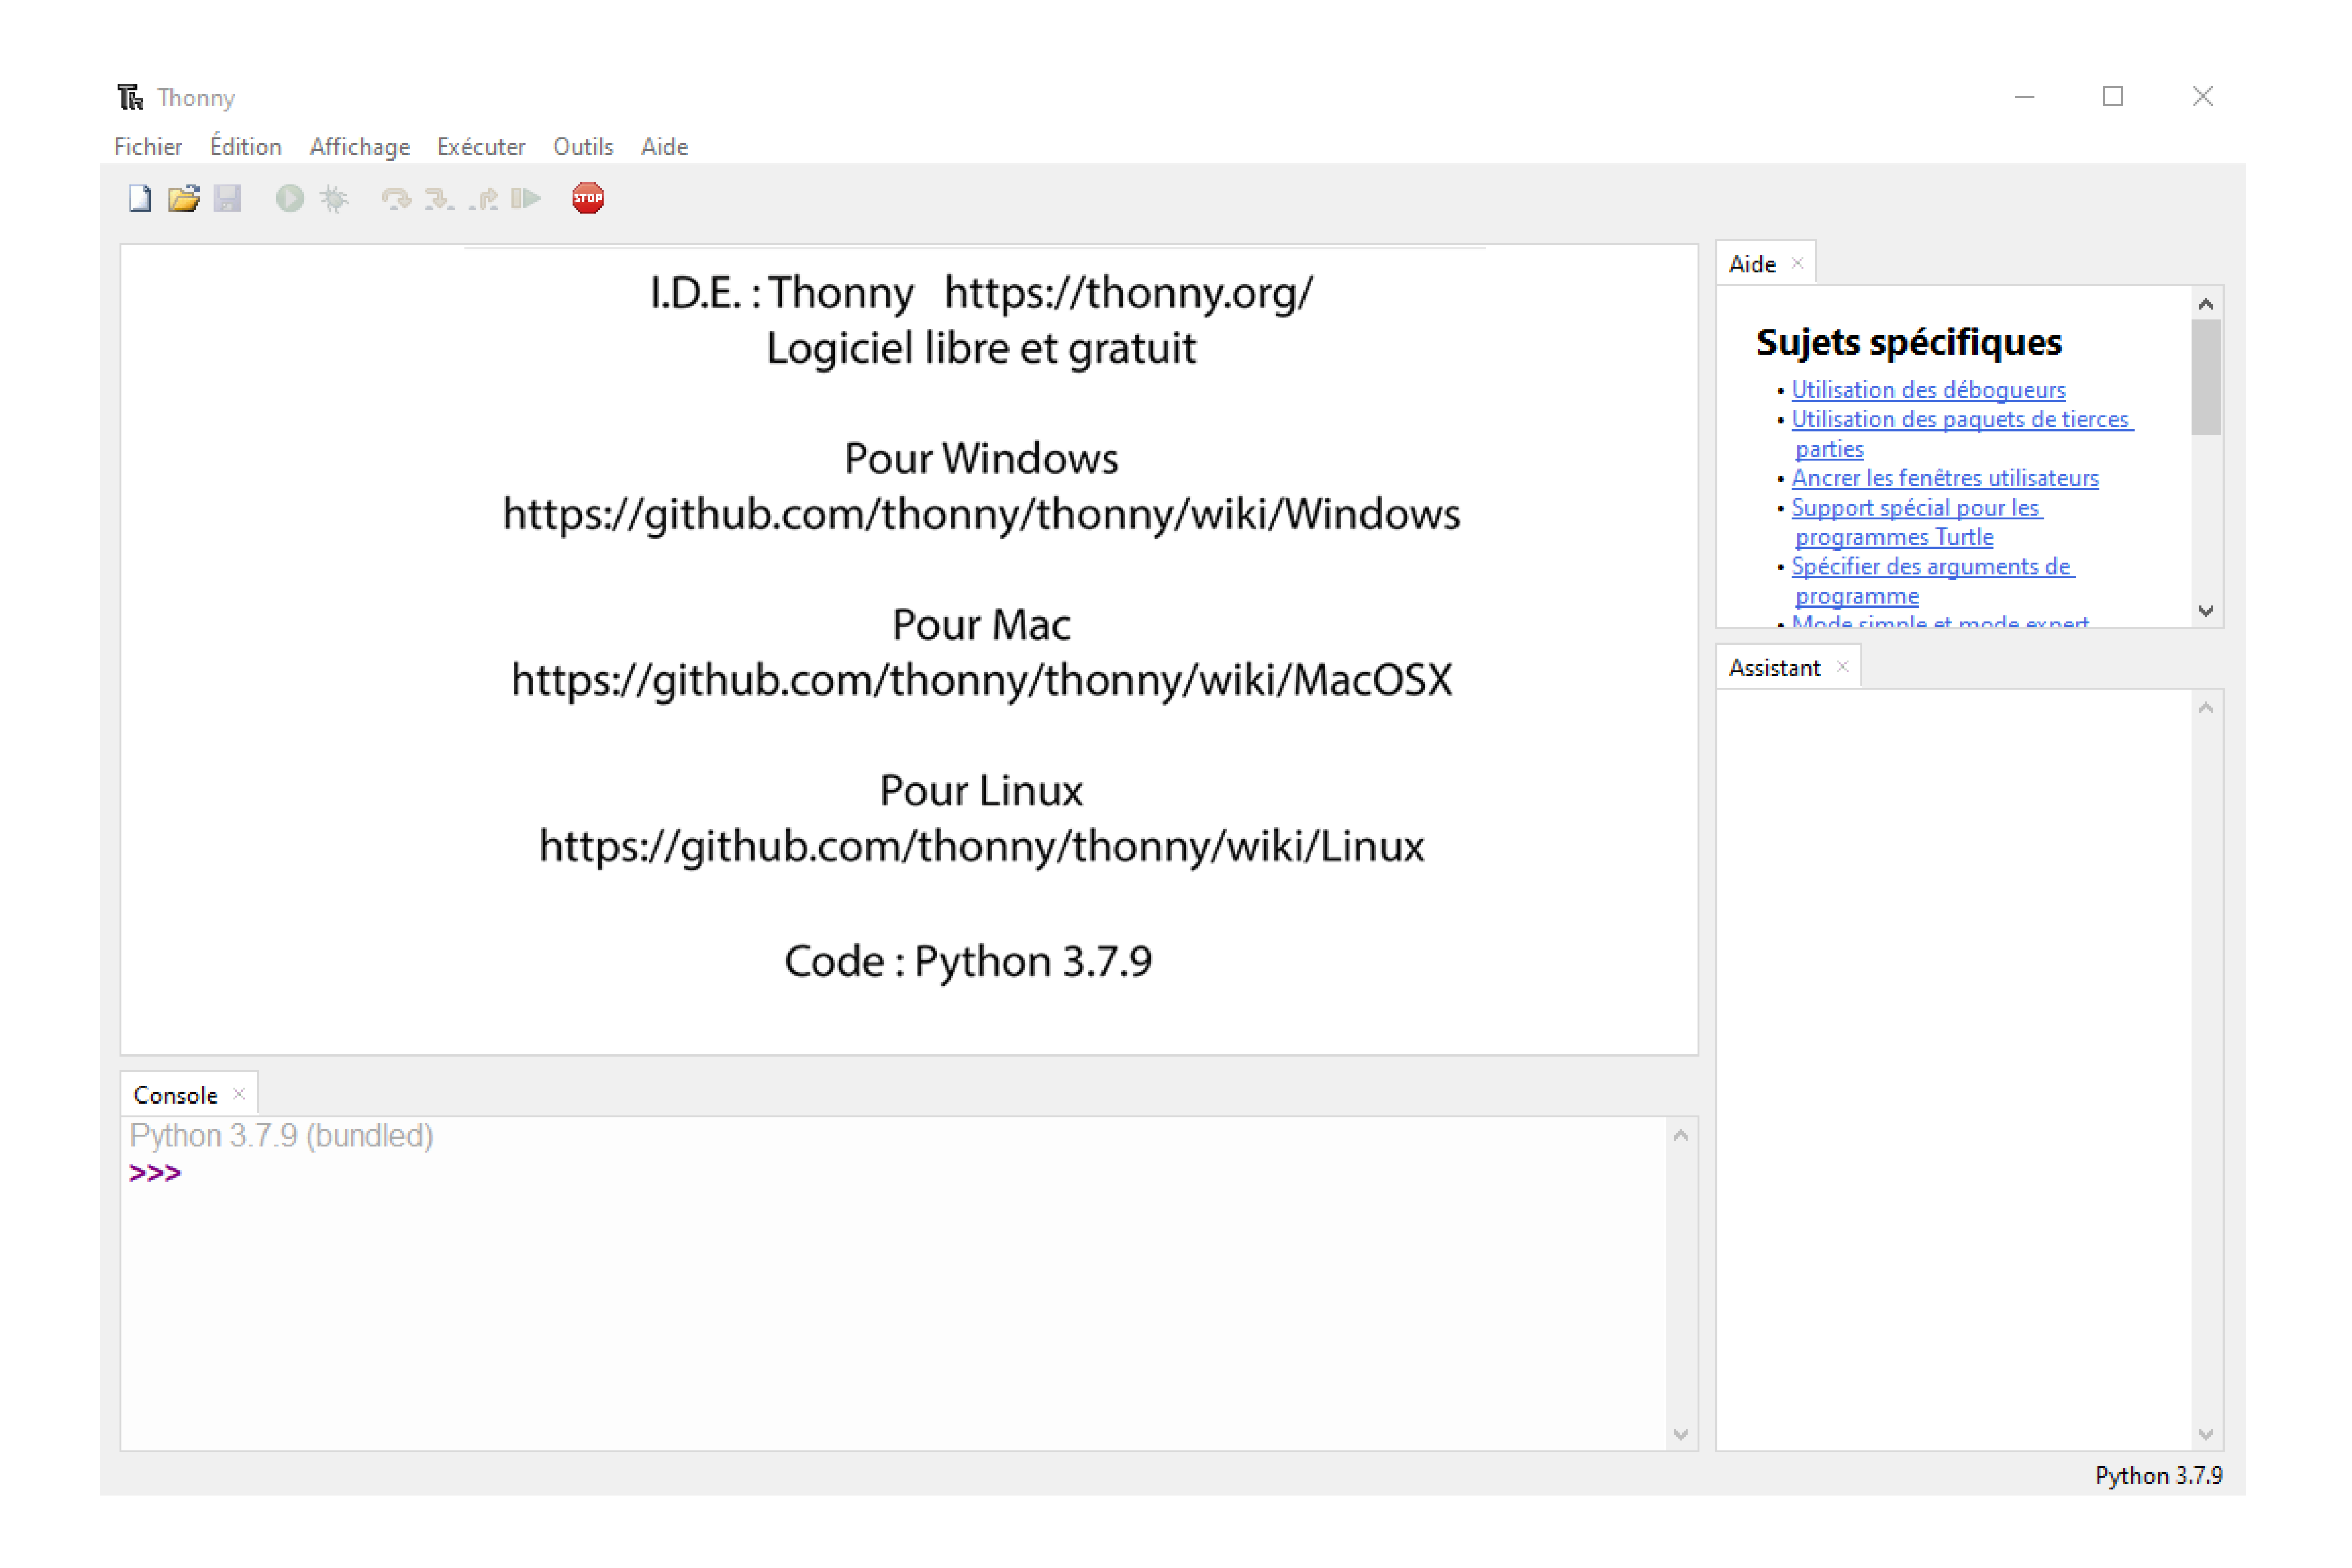Click the Save floppy disk icon
The image size is (2352, 1568).
(228, 199)
